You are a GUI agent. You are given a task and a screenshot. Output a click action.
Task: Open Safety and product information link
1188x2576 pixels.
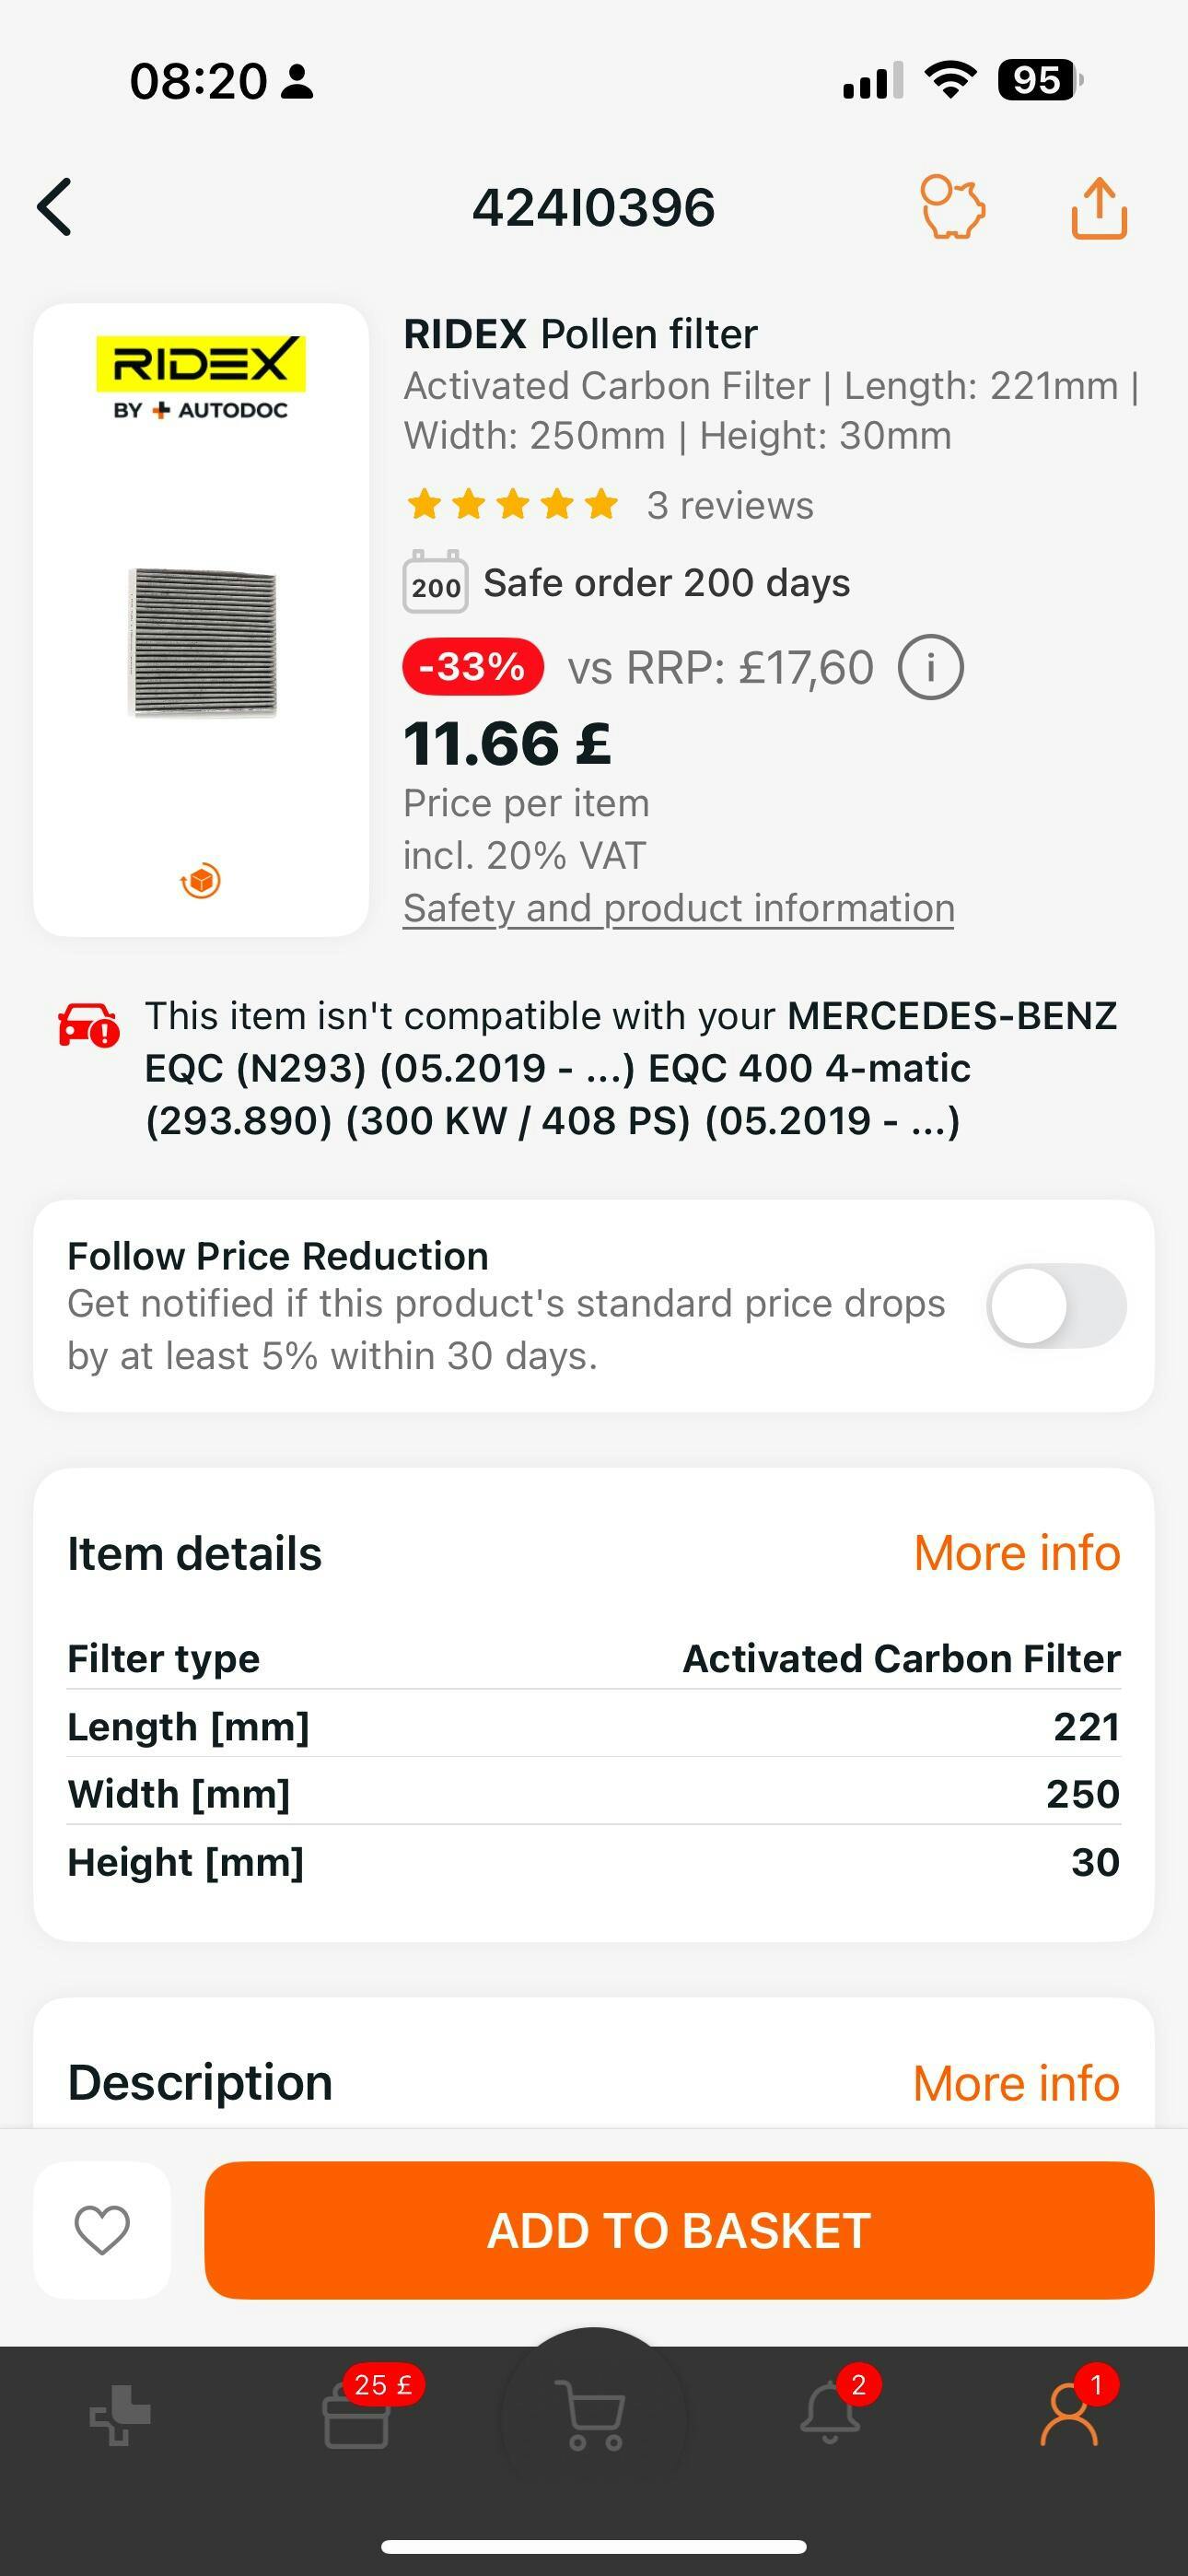[x=678, y=908]
